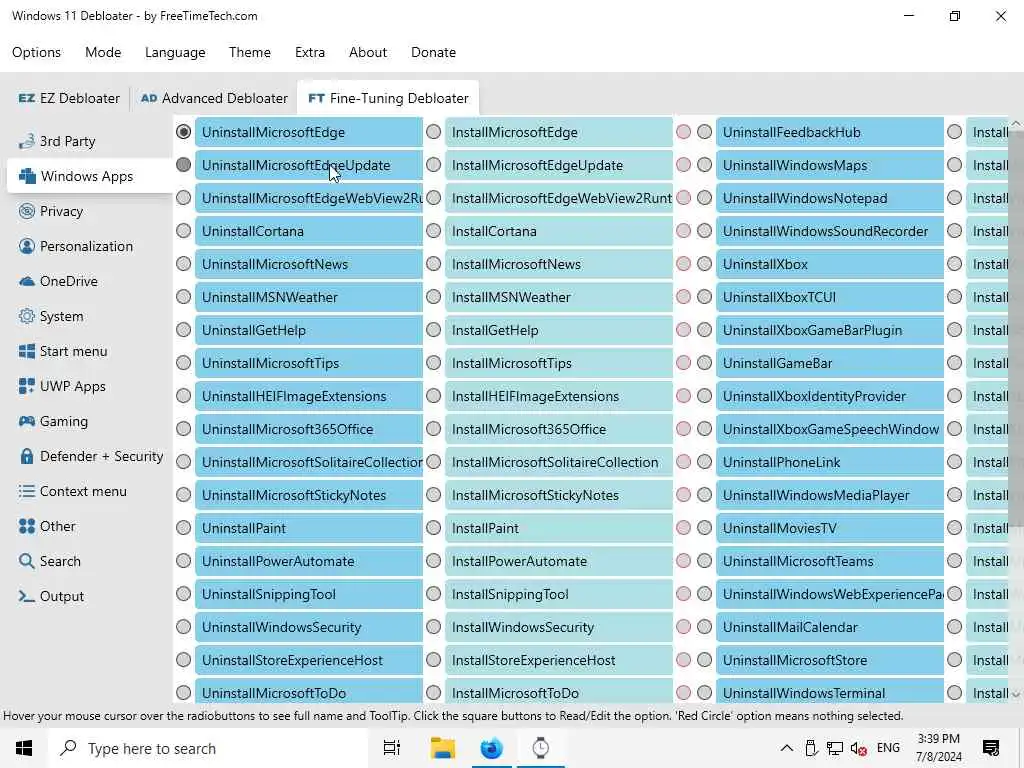Select the UninstallWindowsMaps radio button
Screen dimensions: 1024x768
(705, 165)
